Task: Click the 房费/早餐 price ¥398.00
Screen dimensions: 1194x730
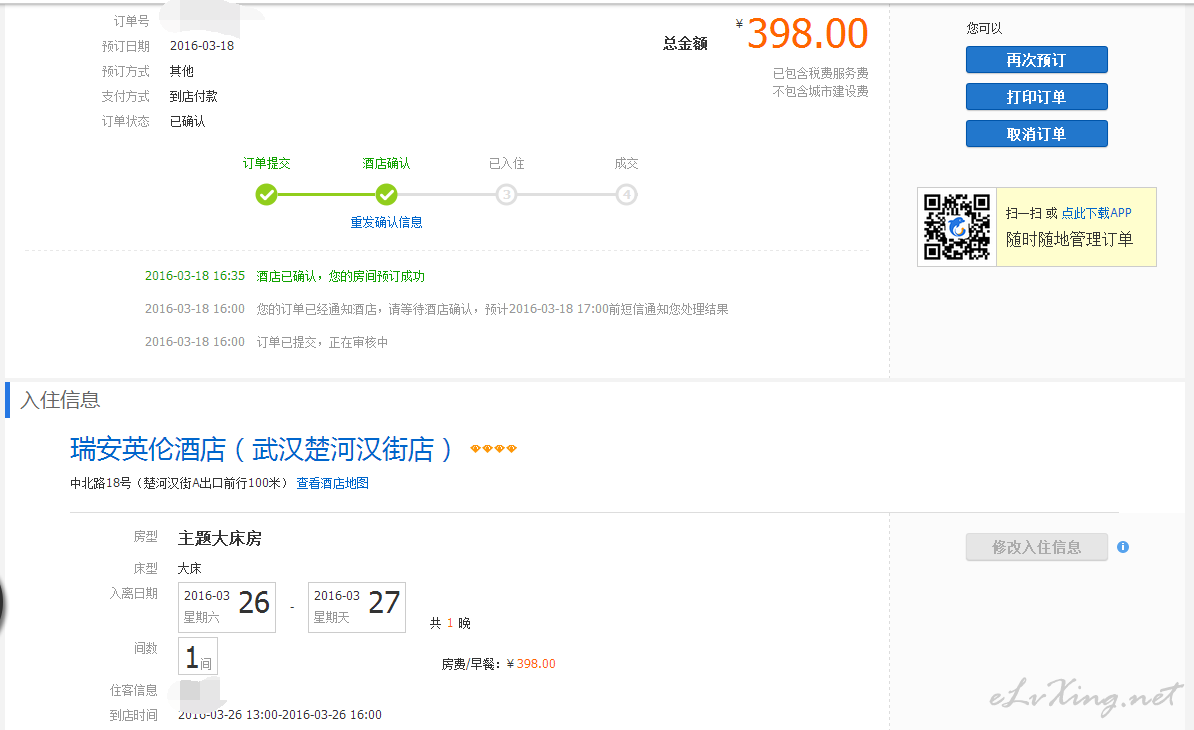Action: (531, 665)
